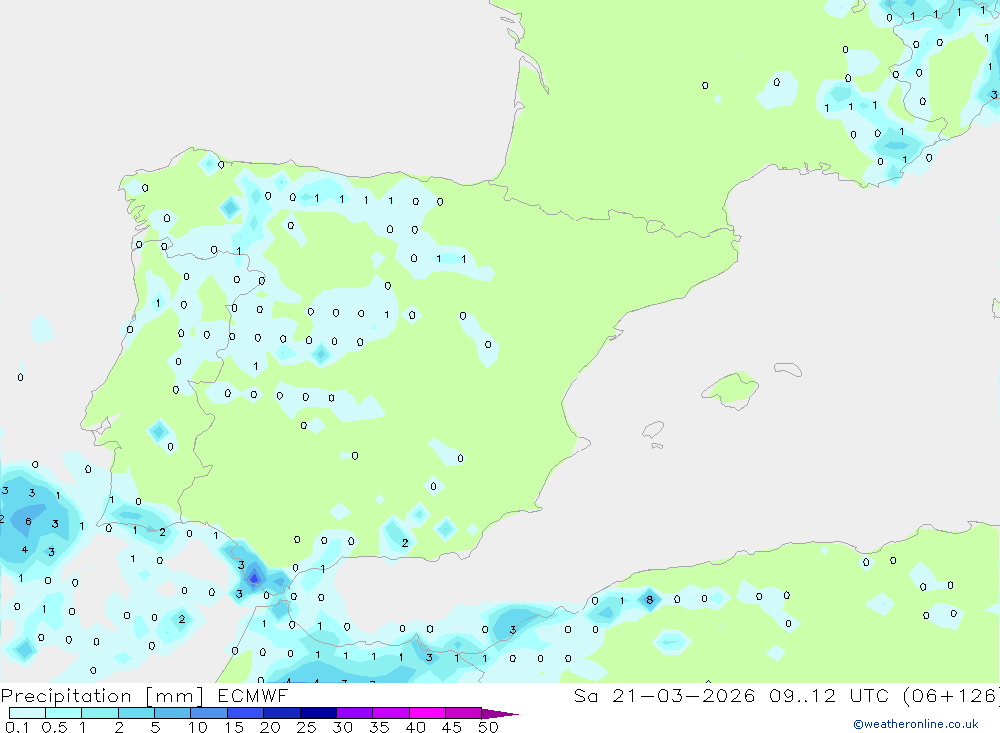
Task: Click the '(06+126)' forecast run text
Action: point(951,696)
